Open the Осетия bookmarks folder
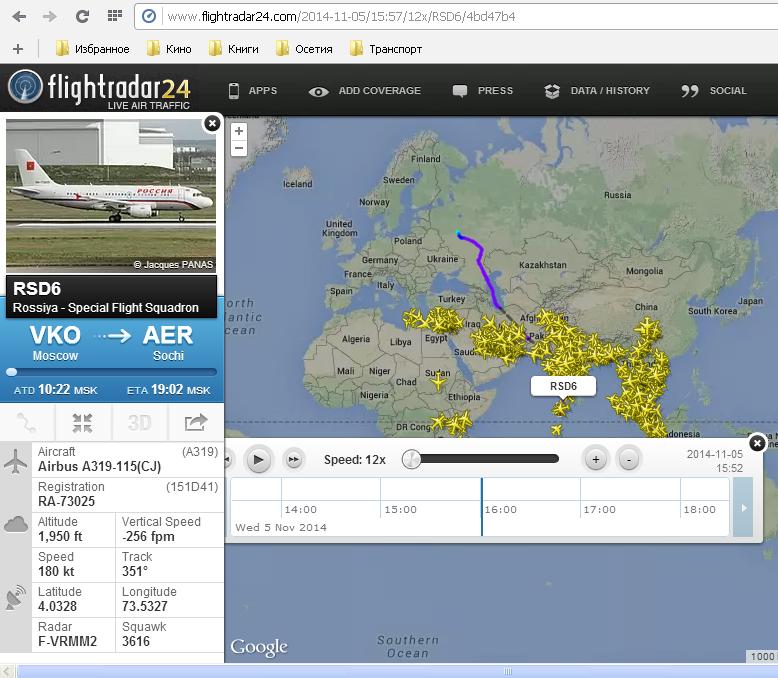This screenshot has width=778, height=678. [304, 49]
